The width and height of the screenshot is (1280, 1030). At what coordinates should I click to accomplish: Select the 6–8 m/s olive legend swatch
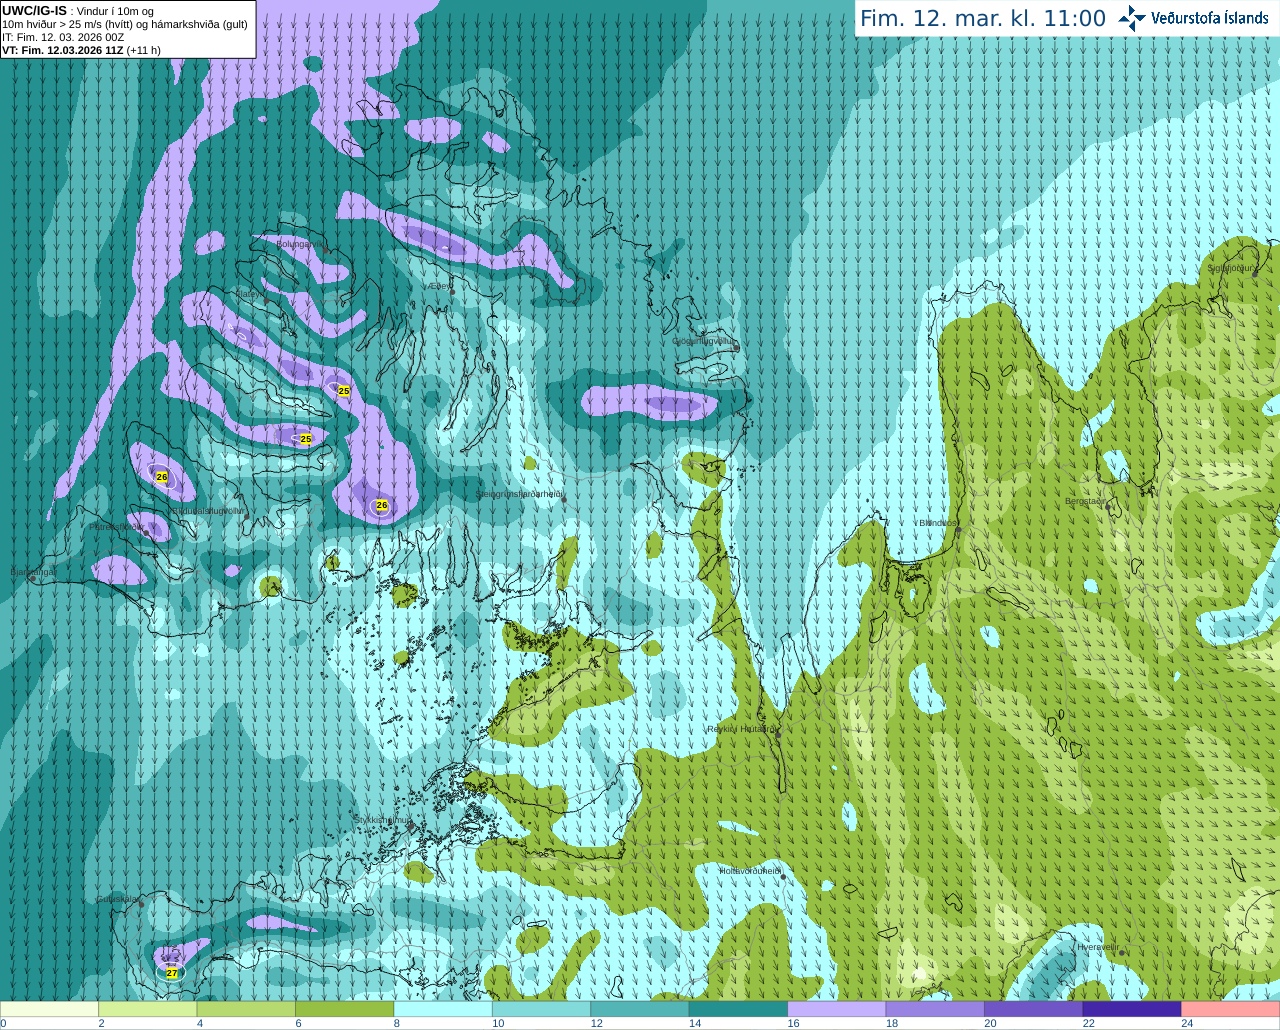[x=344, y=1009]
